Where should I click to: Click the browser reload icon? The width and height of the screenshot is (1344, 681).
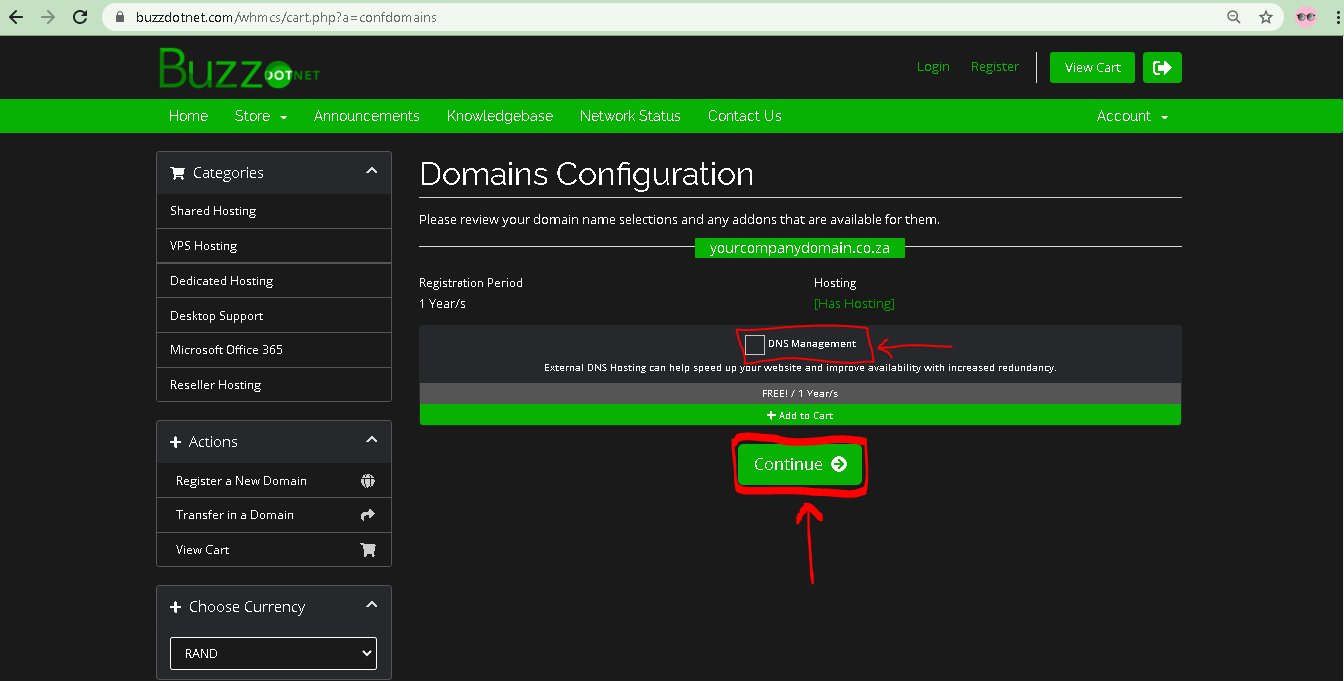coord(79,17)
